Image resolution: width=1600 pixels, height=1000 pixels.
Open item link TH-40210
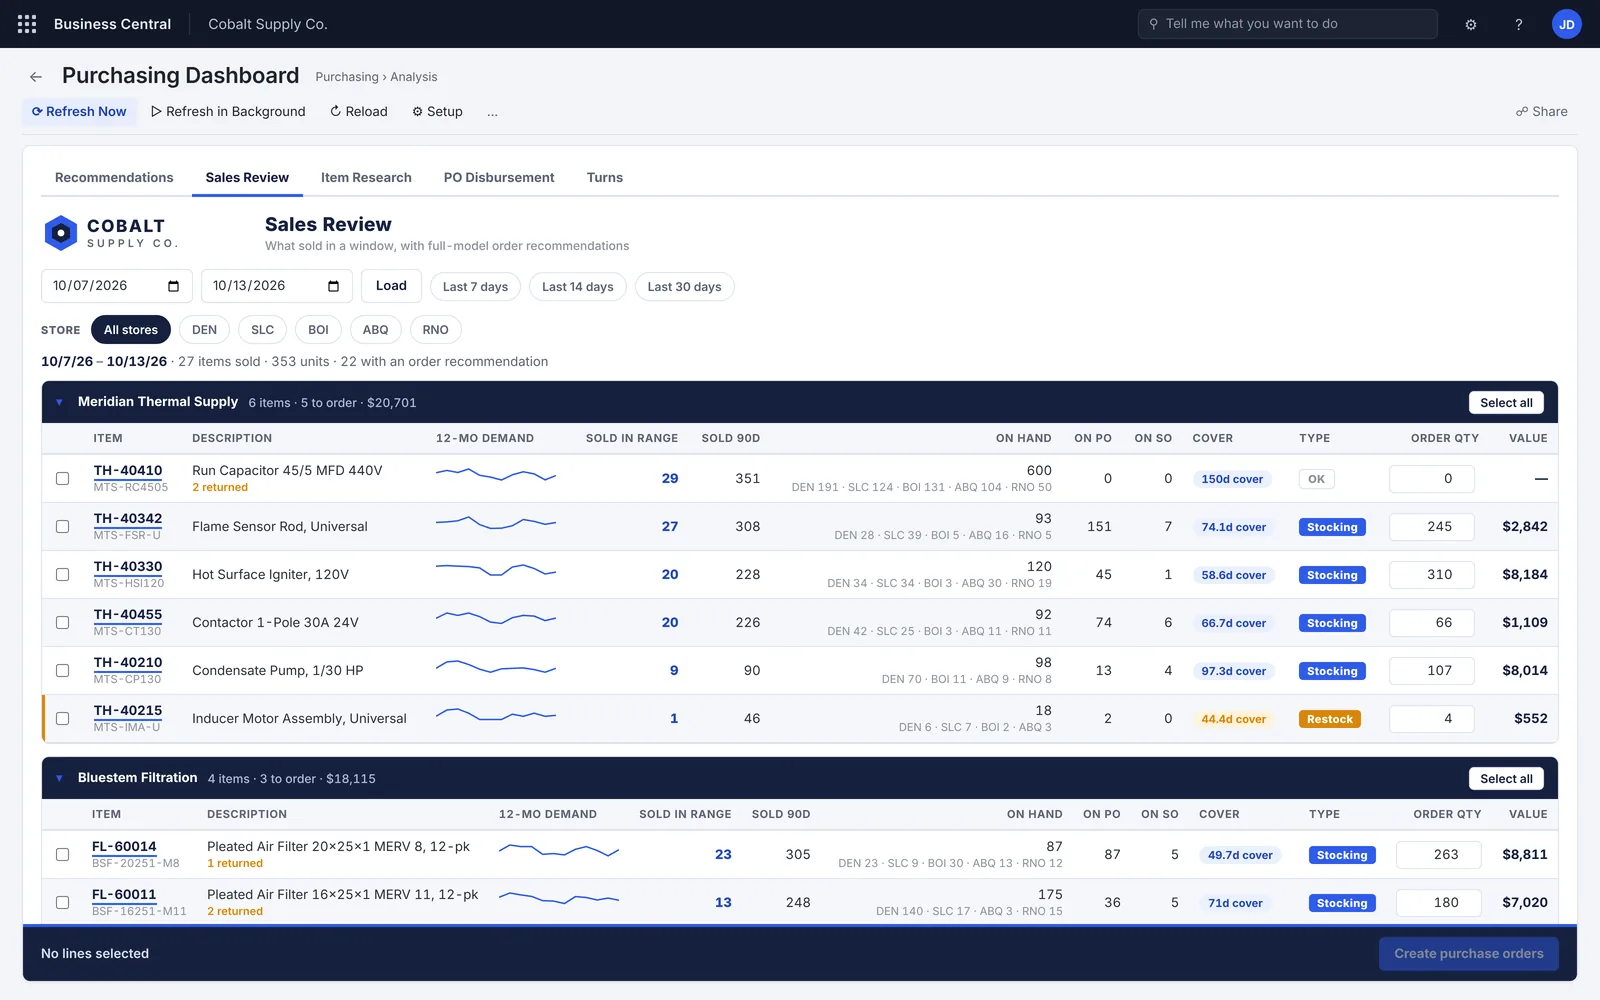pos(128,663)
